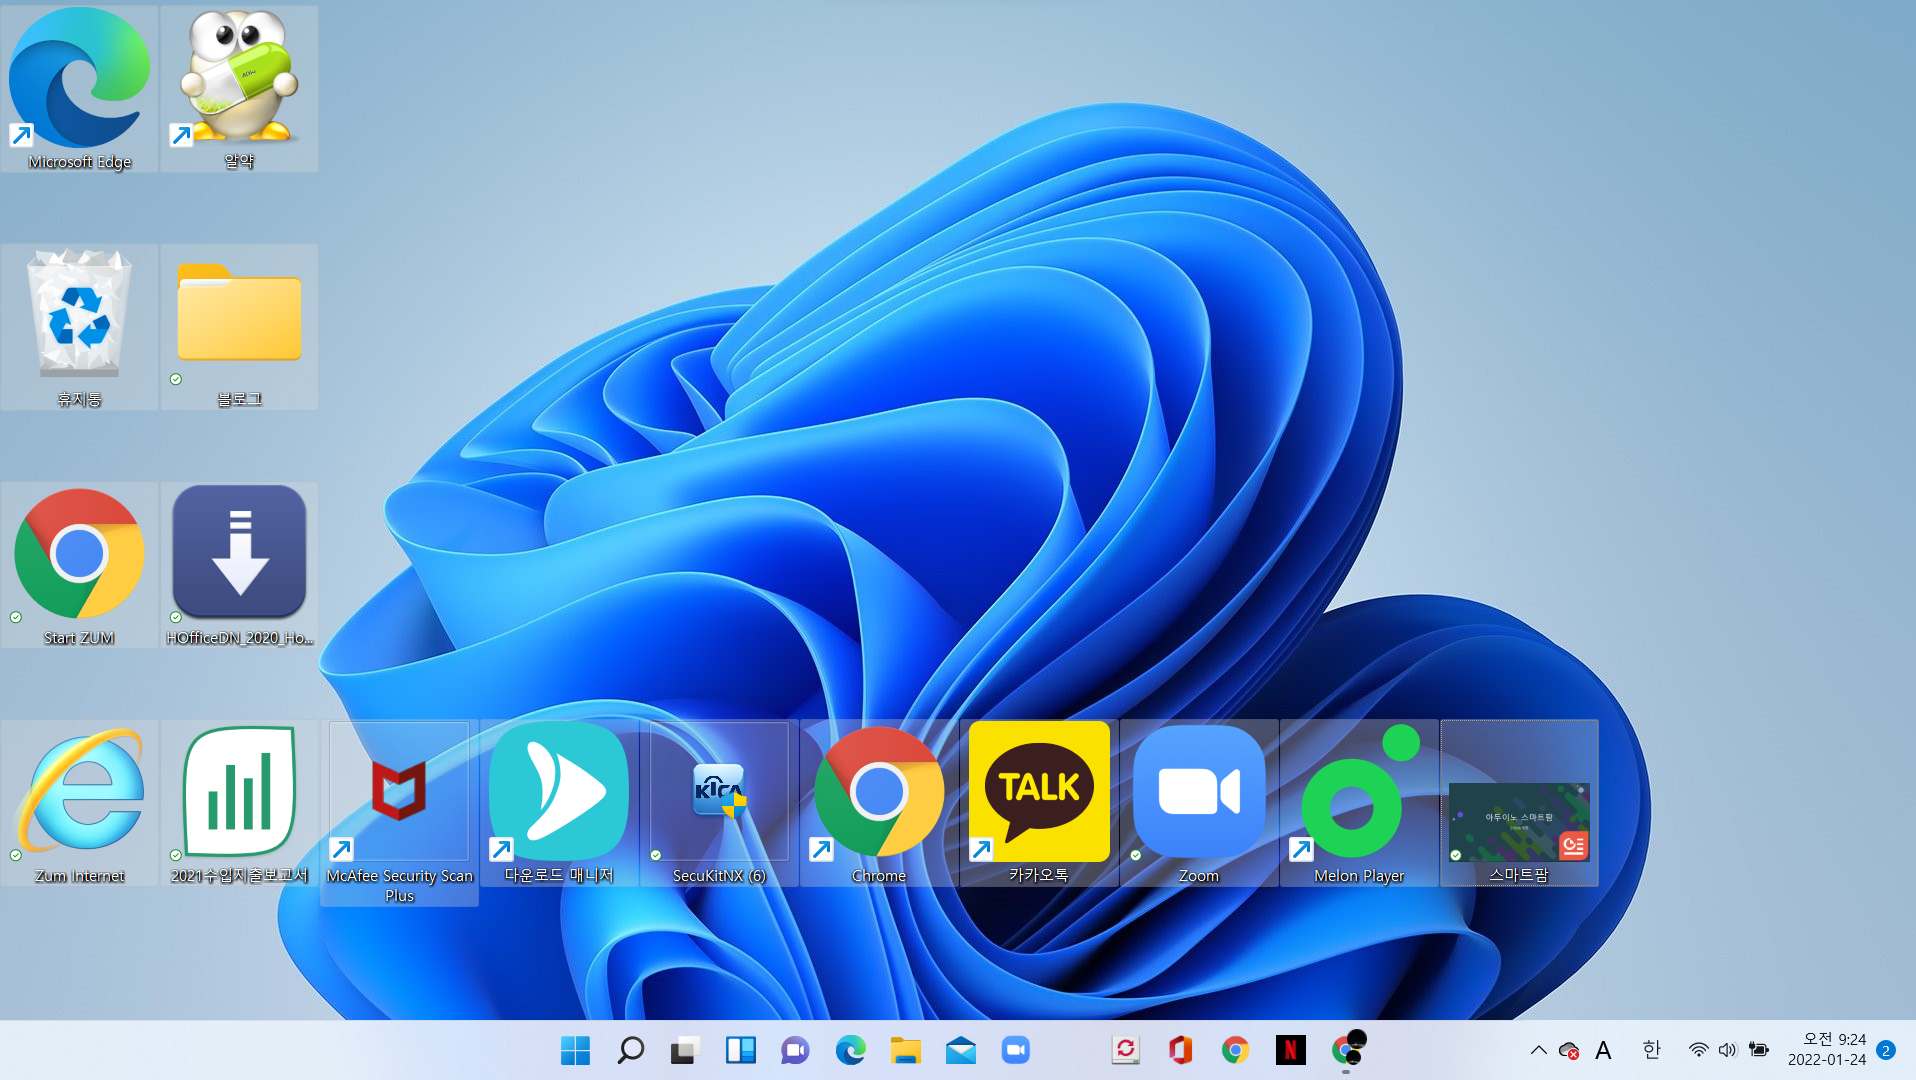Select the Melon Player desktop shortcut
1916x1080 pixels.
coord(1359,803)
